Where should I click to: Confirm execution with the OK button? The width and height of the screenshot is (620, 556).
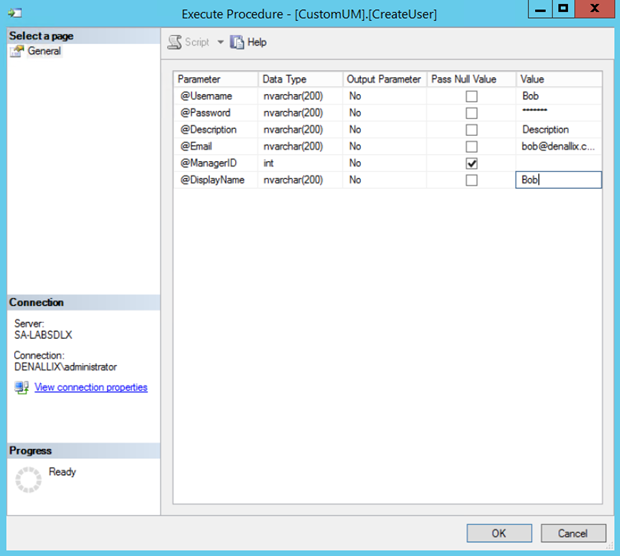point(499,533)
